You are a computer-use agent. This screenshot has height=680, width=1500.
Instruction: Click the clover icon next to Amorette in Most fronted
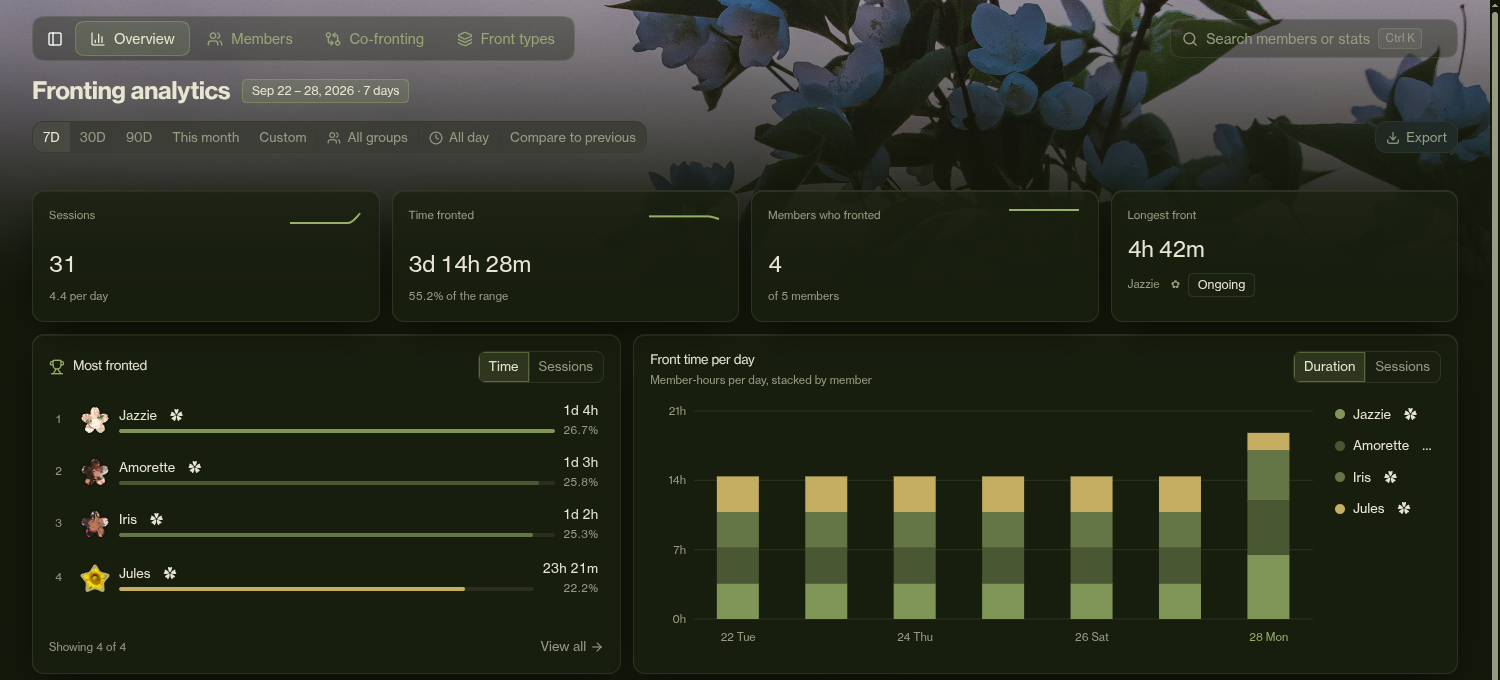tap(195, 467)
